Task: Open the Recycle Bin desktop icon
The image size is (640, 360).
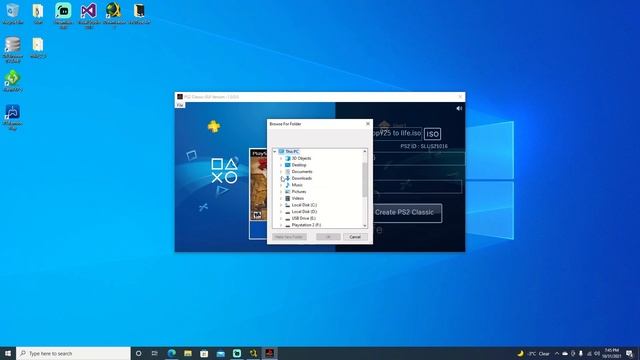Action: pyautogui.click(x=13, y=13)
